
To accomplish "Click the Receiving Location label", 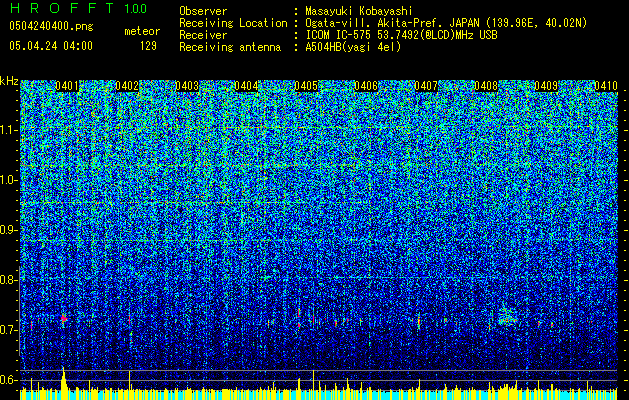I will pyautogui.click(x=233, y=23).
